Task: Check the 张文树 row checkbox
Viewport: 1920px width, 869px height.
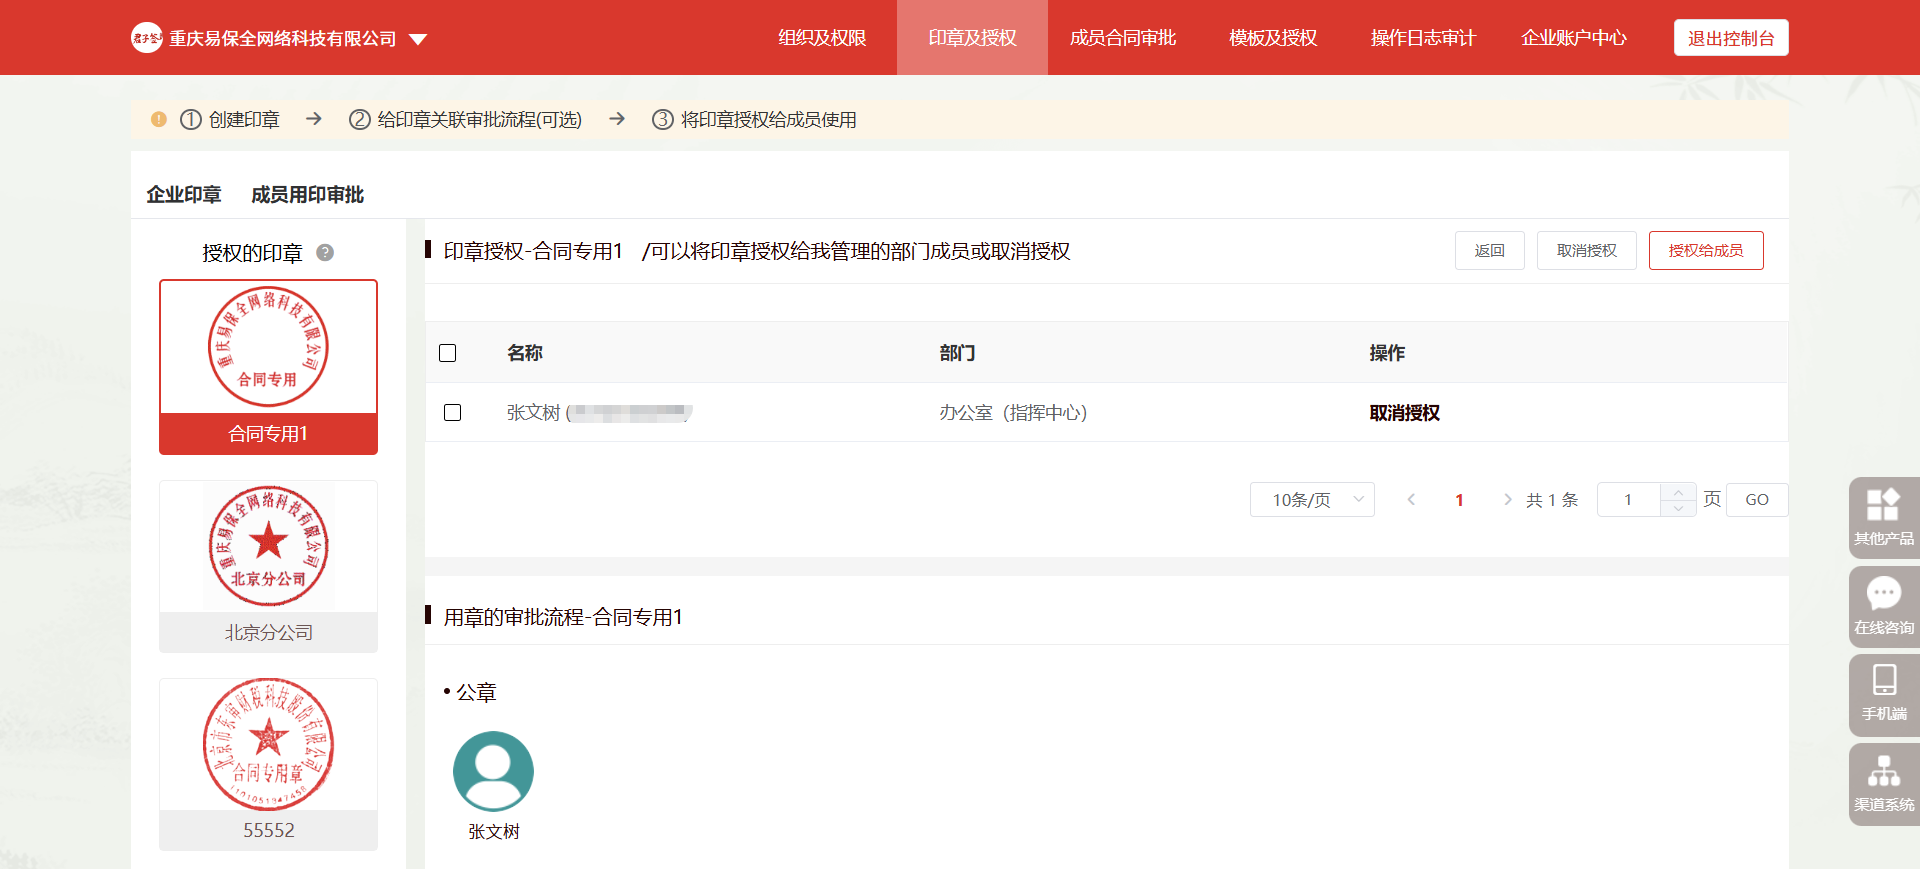Action: point(453,413)
